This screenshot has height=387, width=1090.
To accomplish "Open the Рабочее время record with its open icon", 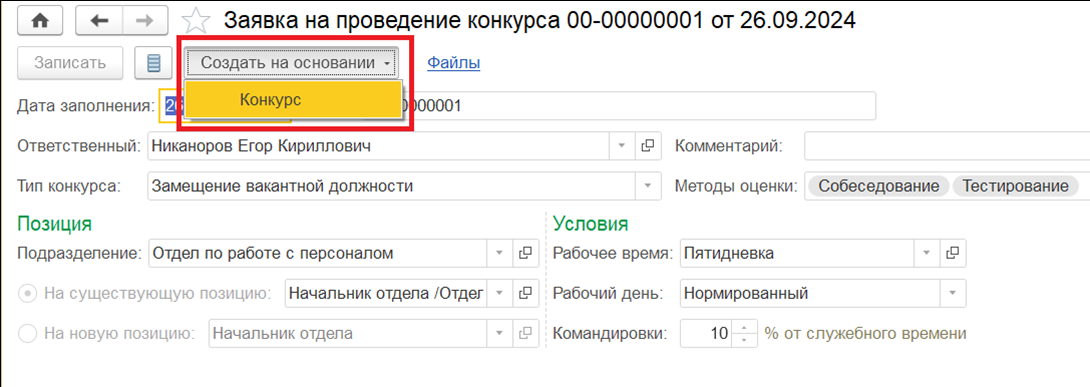I will [953, 254].
